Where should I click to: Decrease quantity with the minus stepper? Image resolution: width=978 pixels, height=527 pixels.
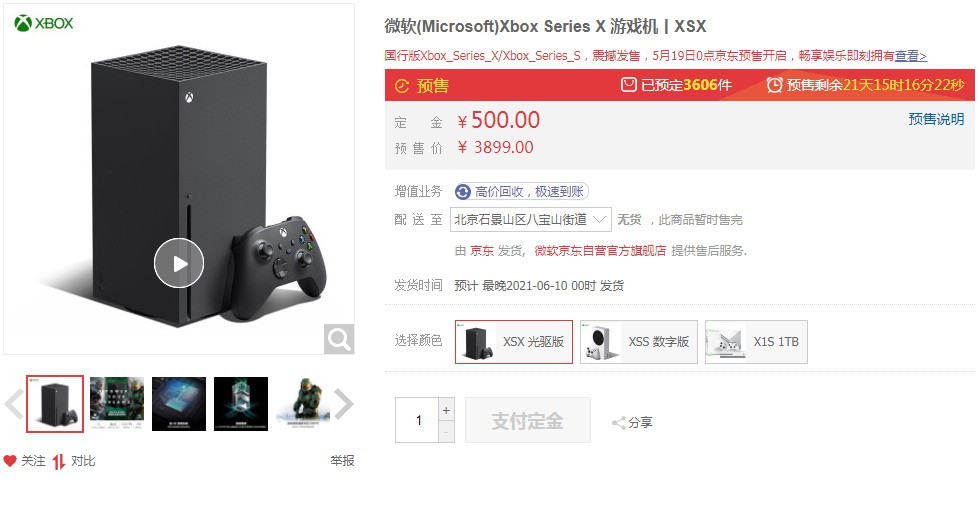[x=446, y=432]
